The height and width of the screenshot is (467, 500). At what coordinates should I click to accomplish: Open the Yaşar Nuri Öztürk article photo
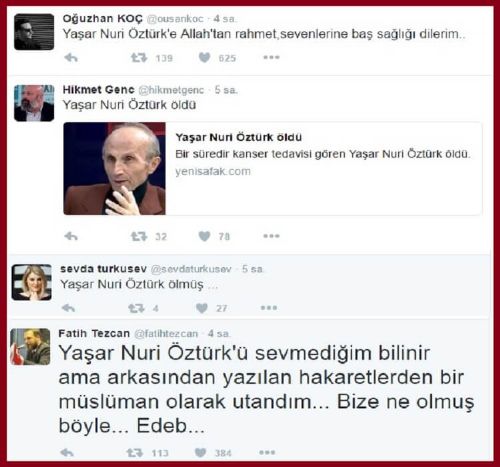tap(114, 168)
